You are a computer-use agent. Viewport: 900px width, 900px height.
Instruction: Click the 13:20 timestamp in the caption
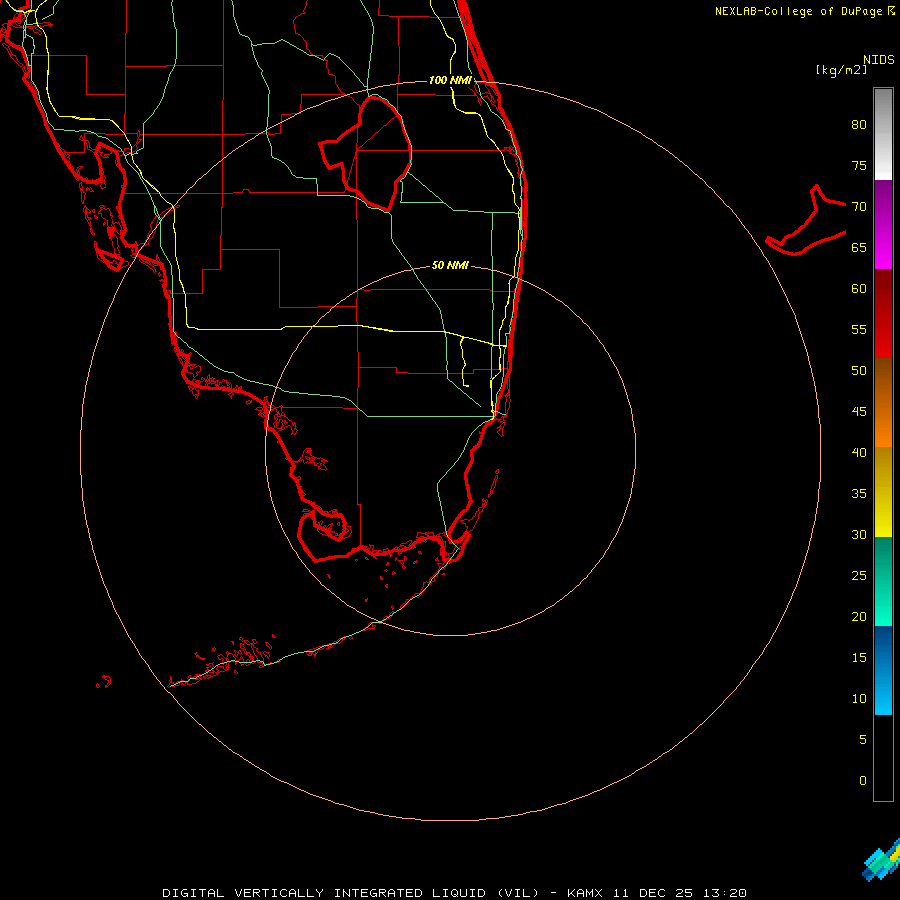(726, 893)
